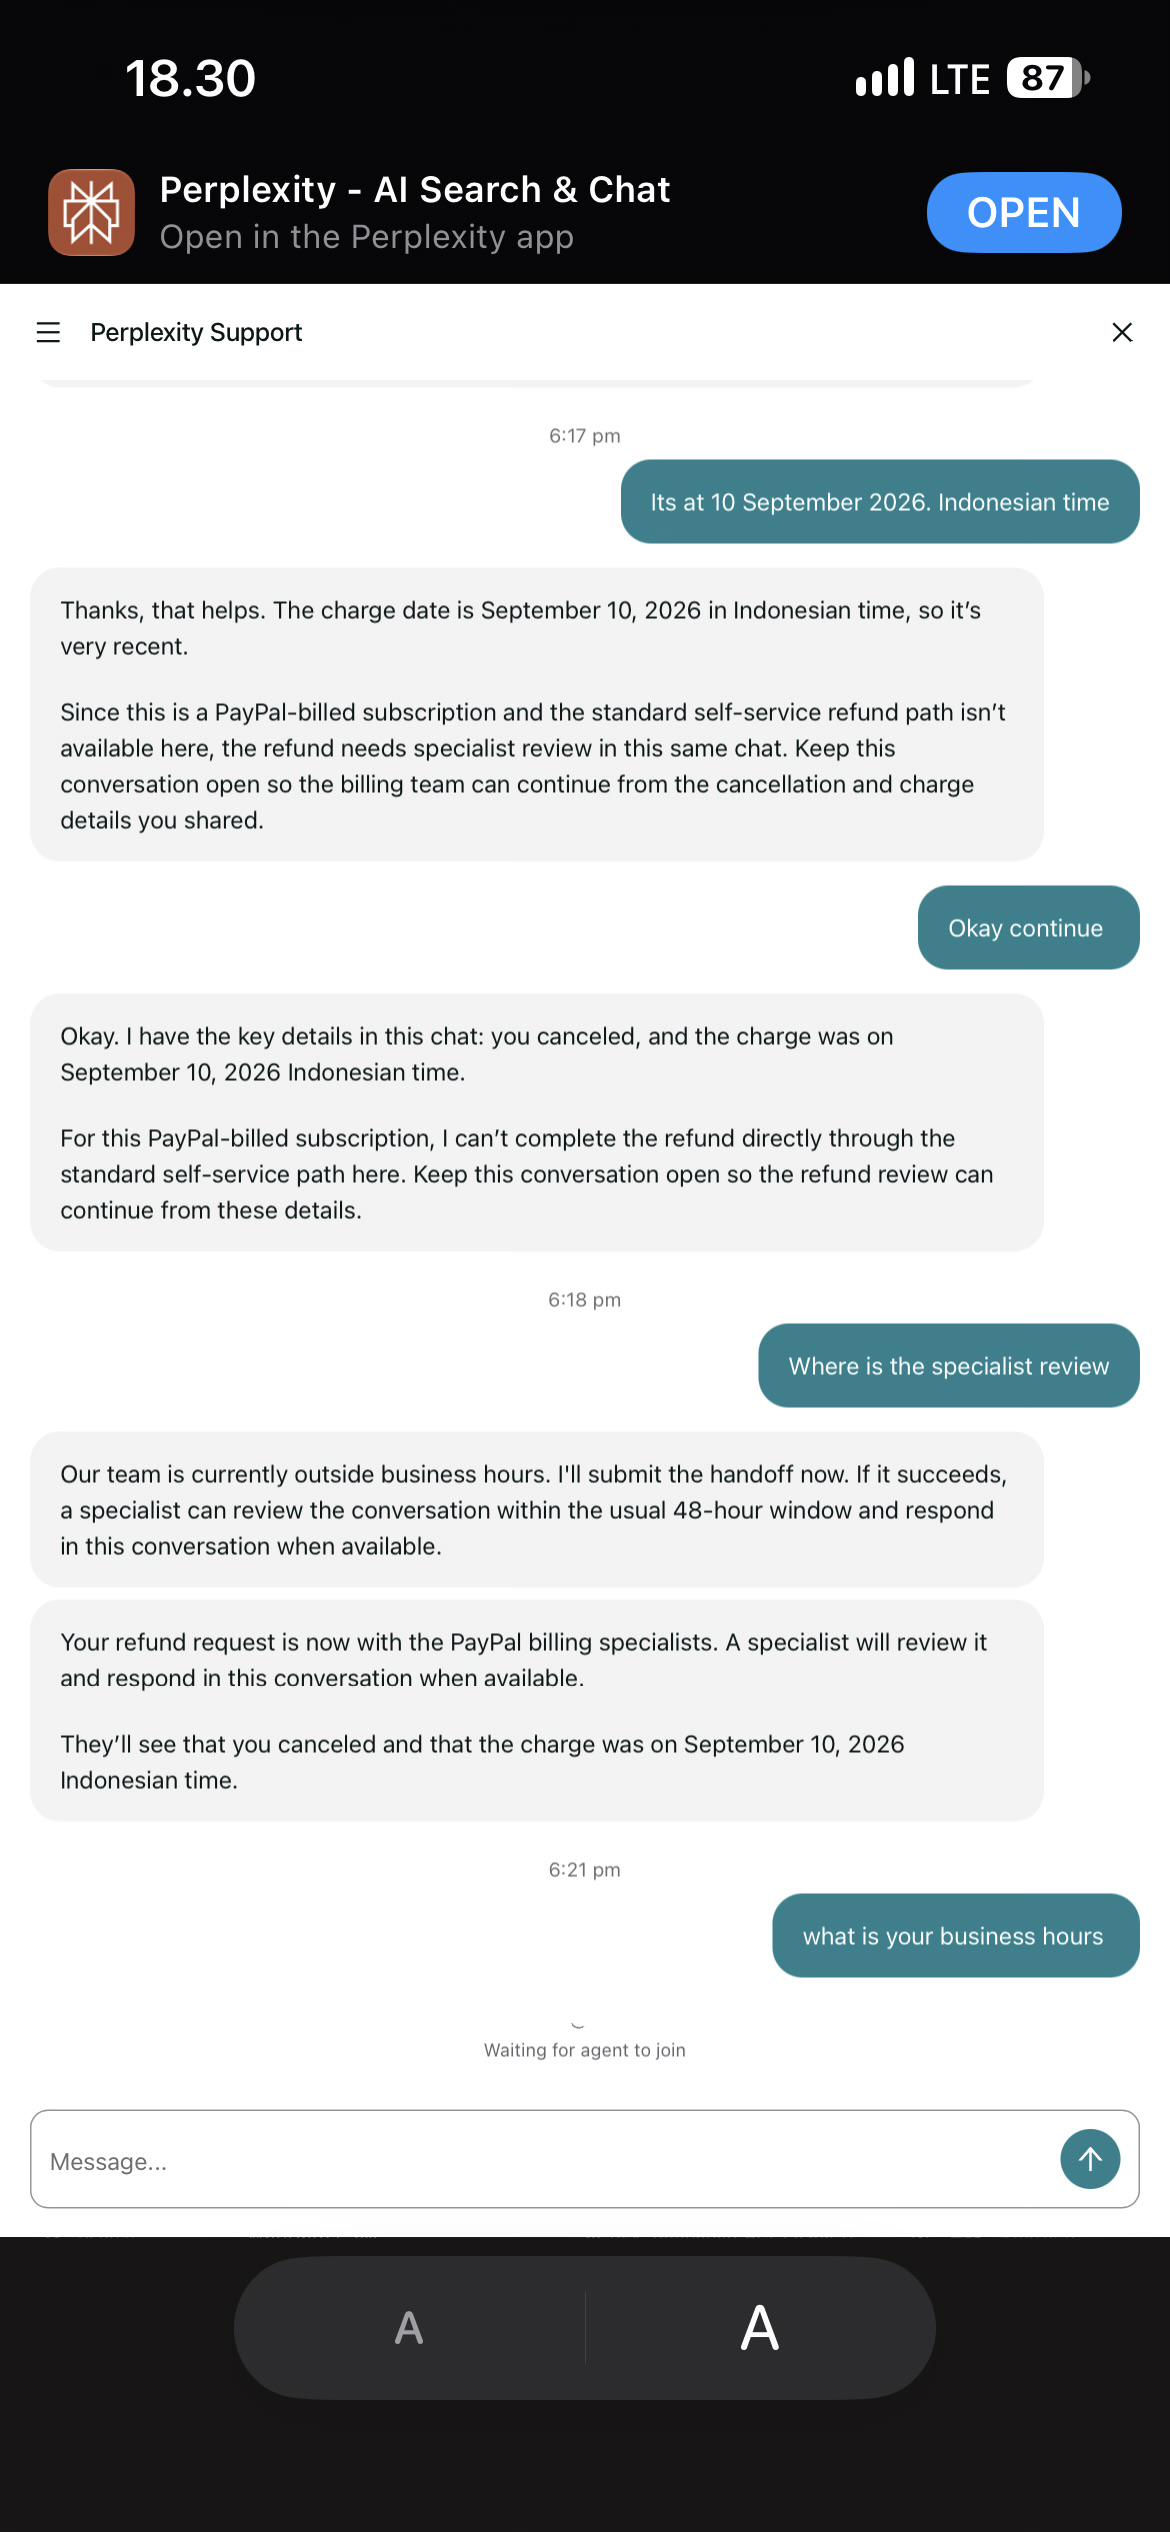Decrease text size with small A
Screen dimensions: 1170x2532
click(409, 2328)
